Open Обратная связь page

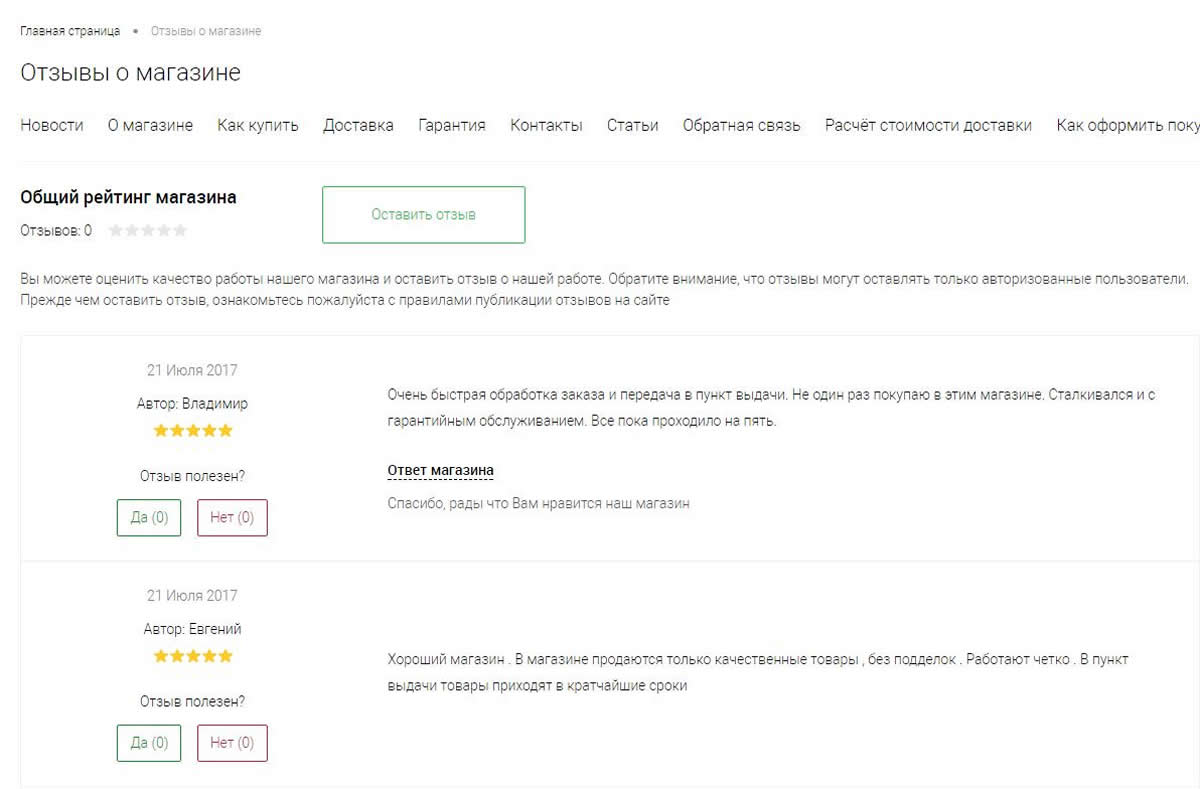(741, 125)
